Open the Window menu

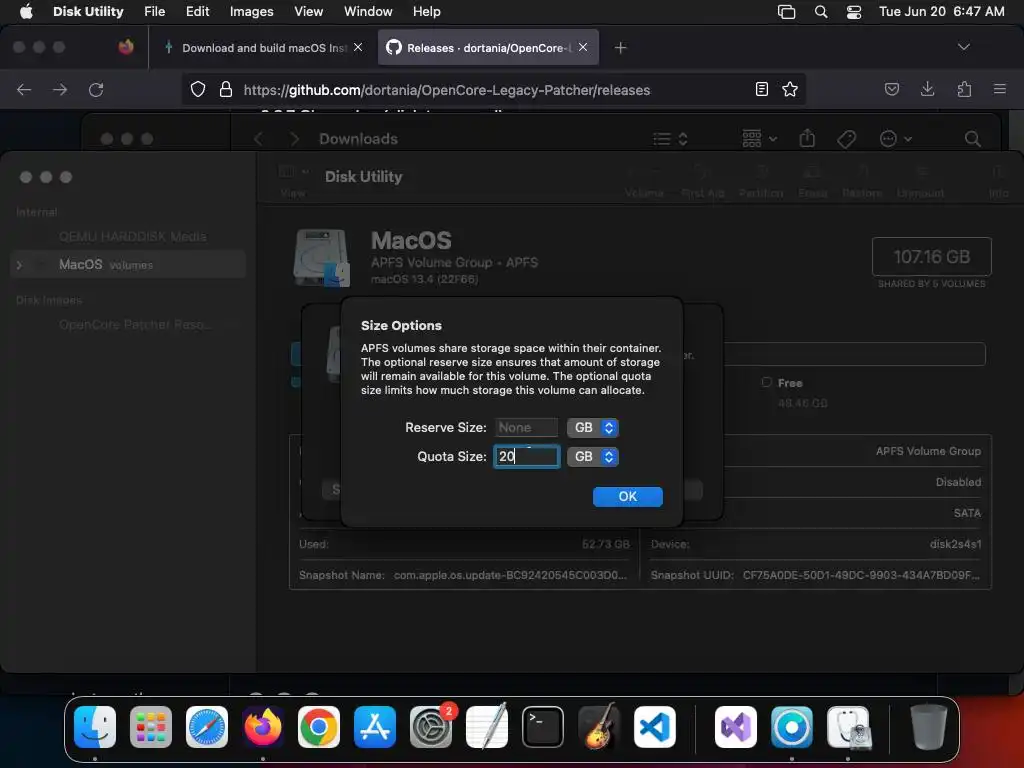click(368, 12)
